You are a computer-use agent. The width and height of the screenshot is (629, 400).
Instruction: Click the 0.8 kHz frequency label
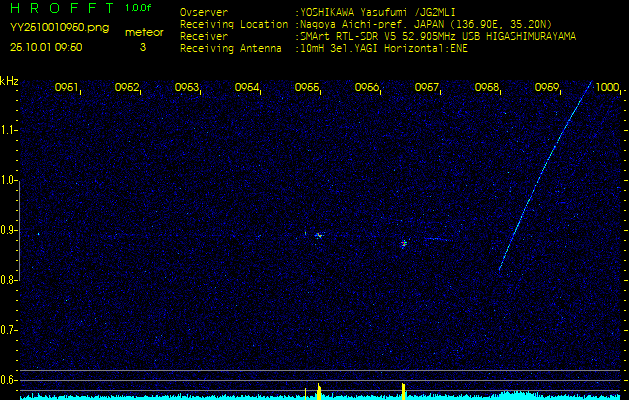point(7,280)
